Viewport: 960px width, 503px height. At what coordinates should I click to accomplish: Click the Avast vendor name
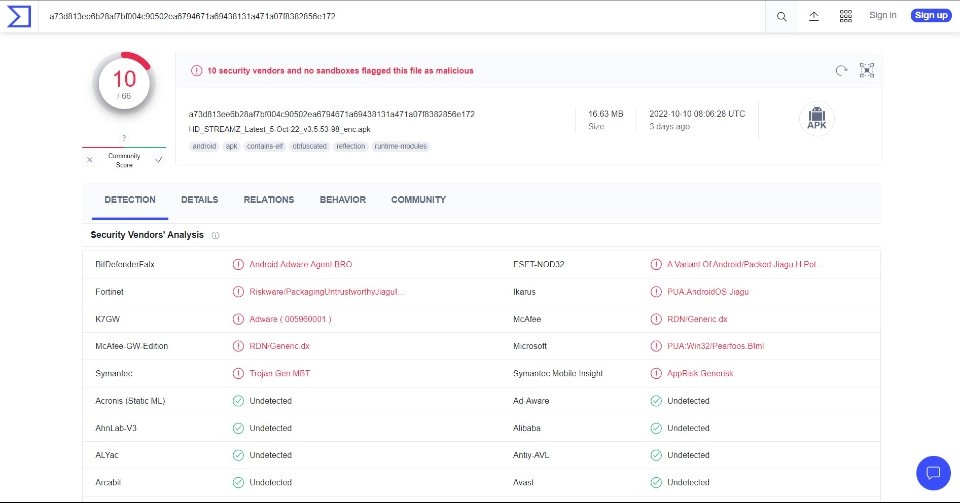(523, 482)
